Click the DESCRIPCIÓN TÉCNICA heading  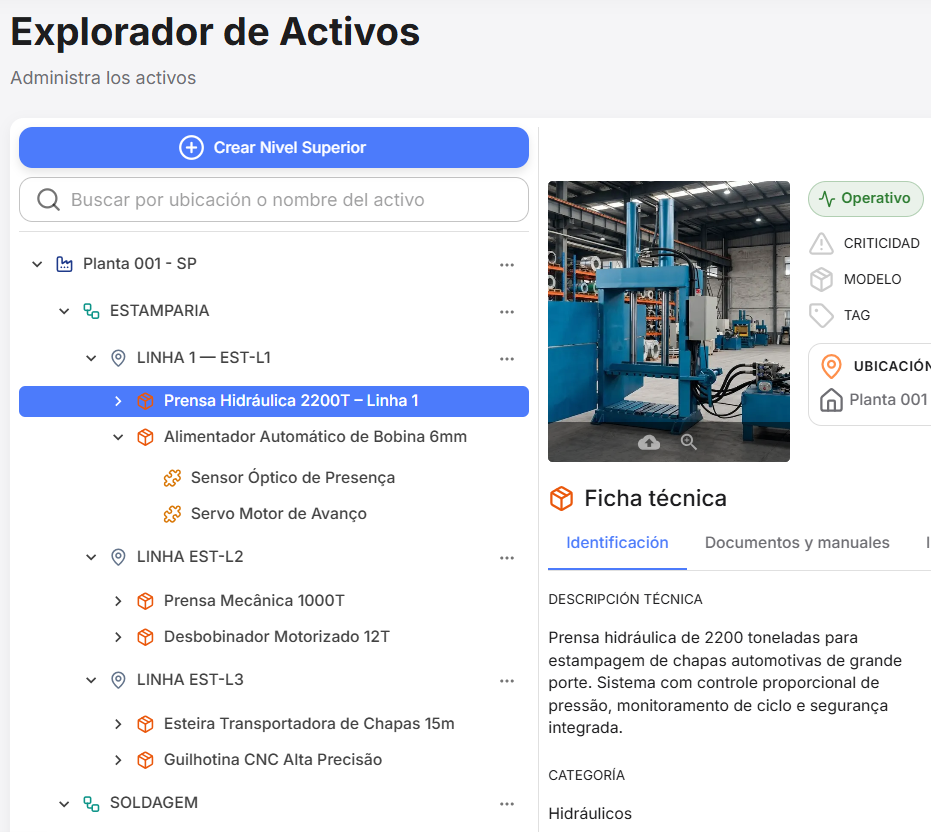[625, 599]
